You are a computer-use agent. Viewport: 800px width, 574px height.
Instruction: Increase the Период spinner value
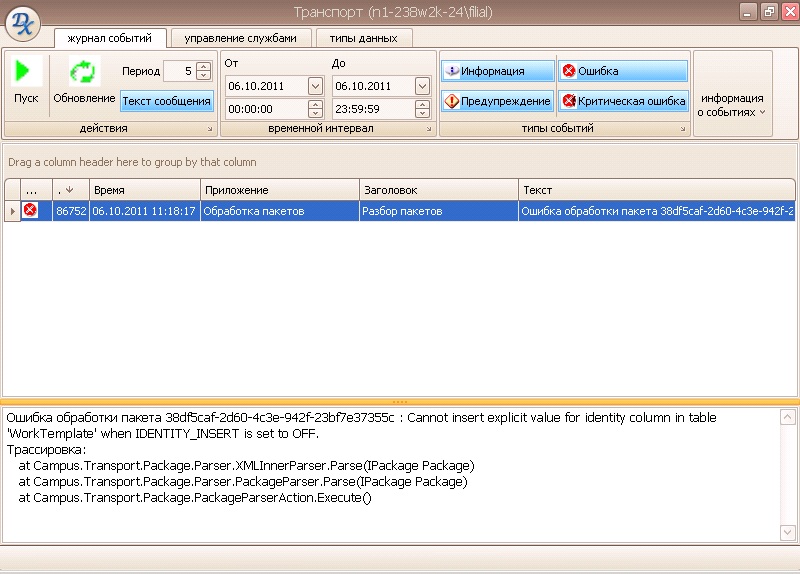coord(204,66)
